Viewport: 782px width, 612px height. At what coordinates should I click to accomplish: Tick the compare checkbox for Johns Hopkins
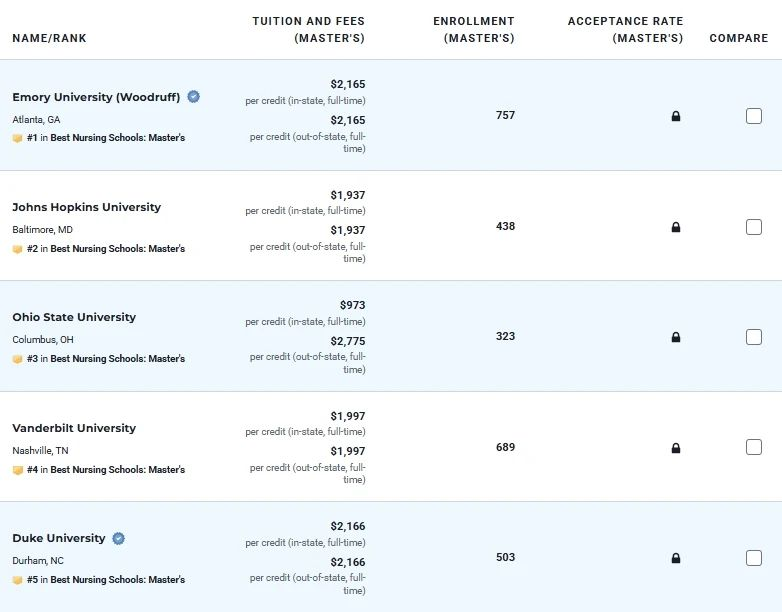click(x=754, y=227)
